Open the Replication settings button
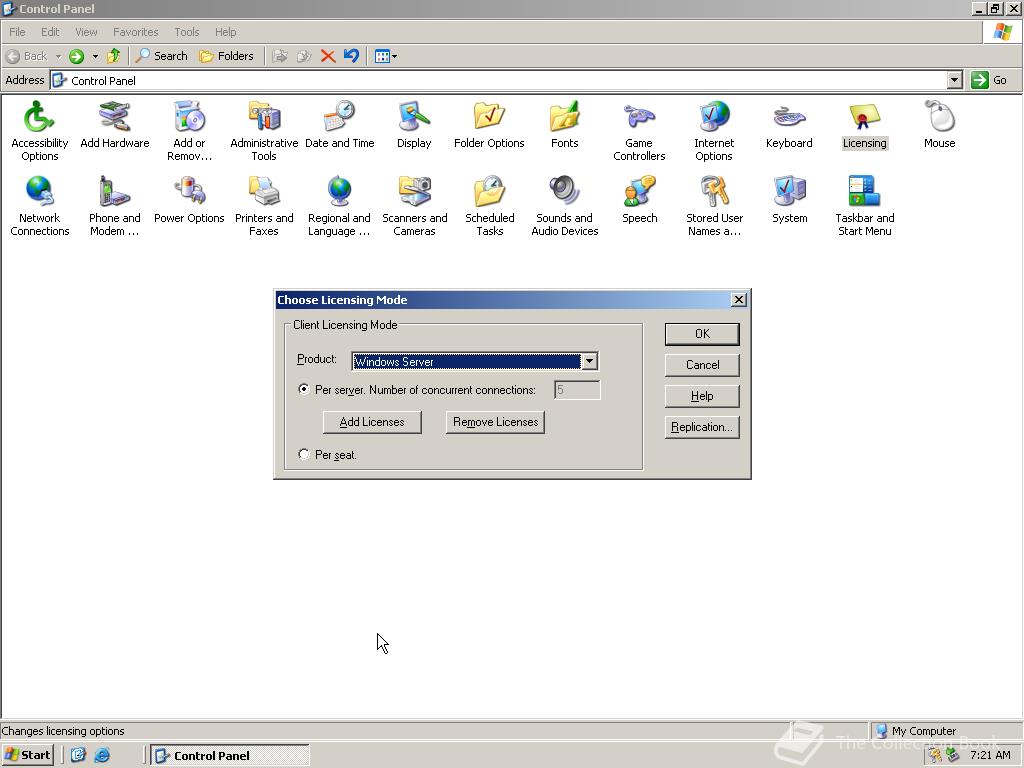The image size is (1024, 768). pos(702,427)
